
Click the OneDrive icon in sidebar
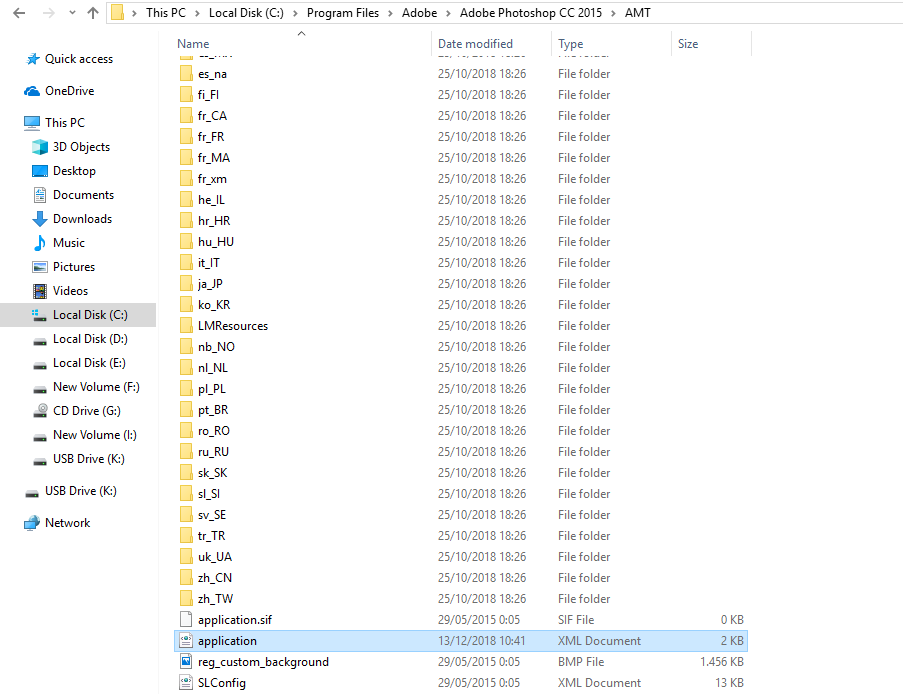click(x=30, y=92)
